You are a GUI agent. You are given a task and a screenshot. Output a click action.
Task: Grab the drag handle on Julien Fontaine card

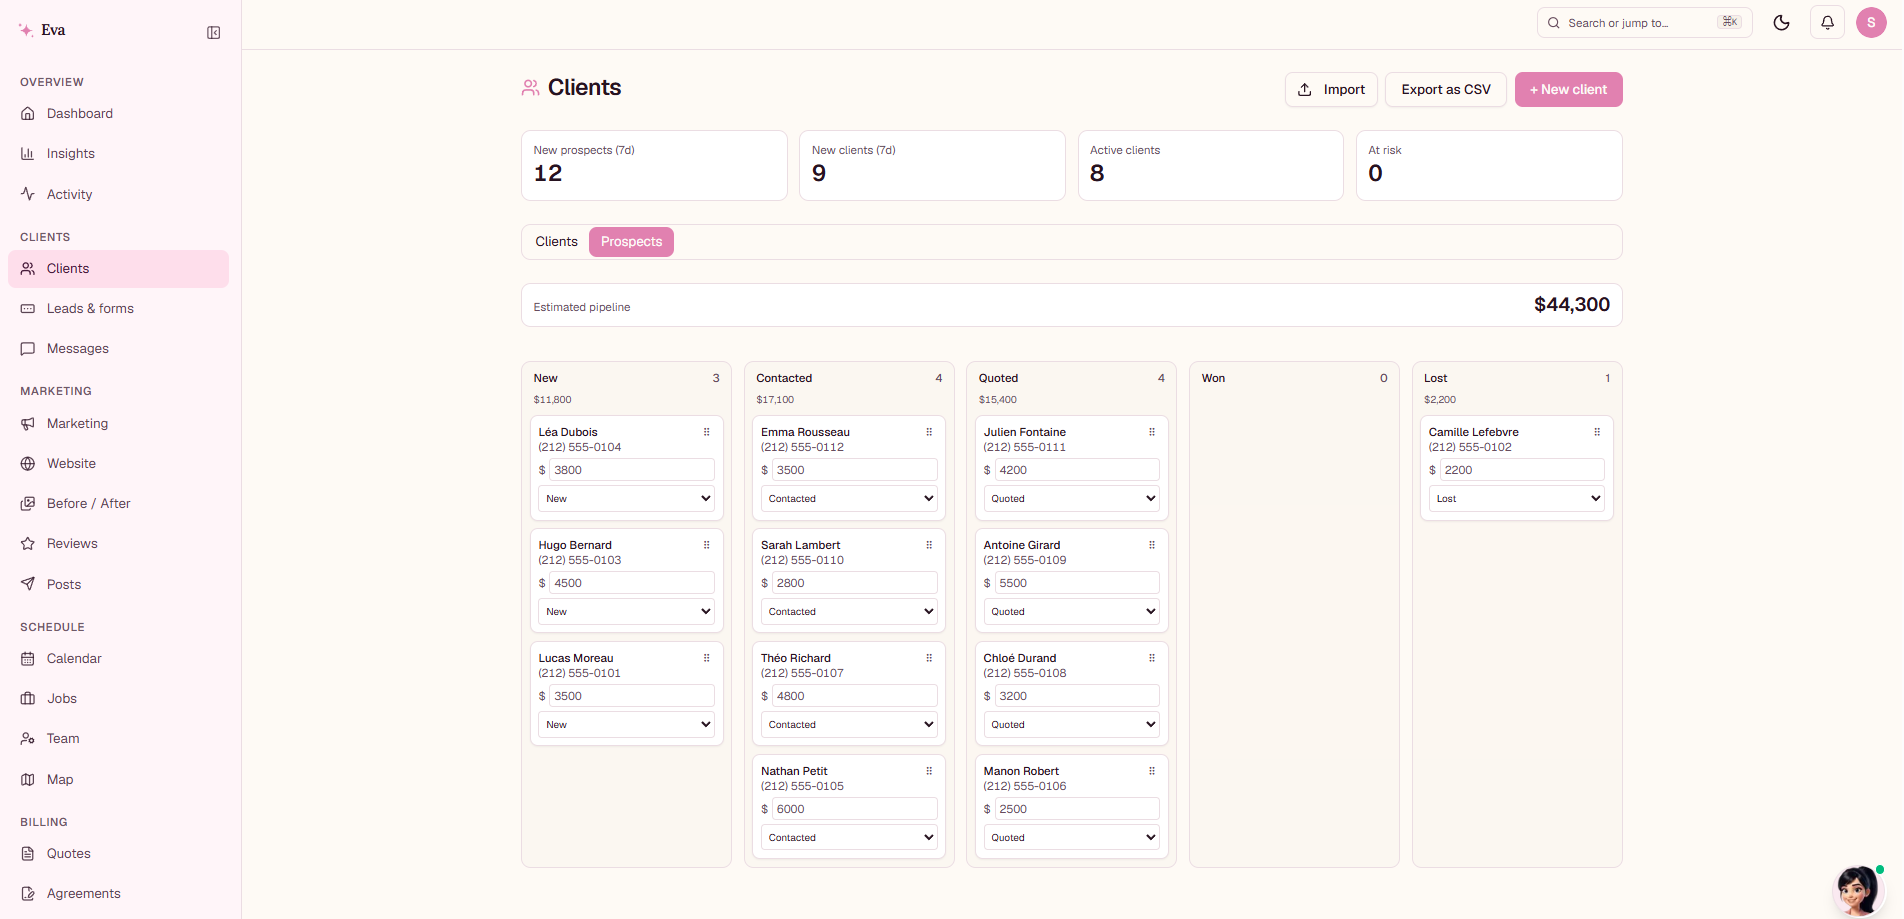pyautogui.click(x=1152, y=432)
